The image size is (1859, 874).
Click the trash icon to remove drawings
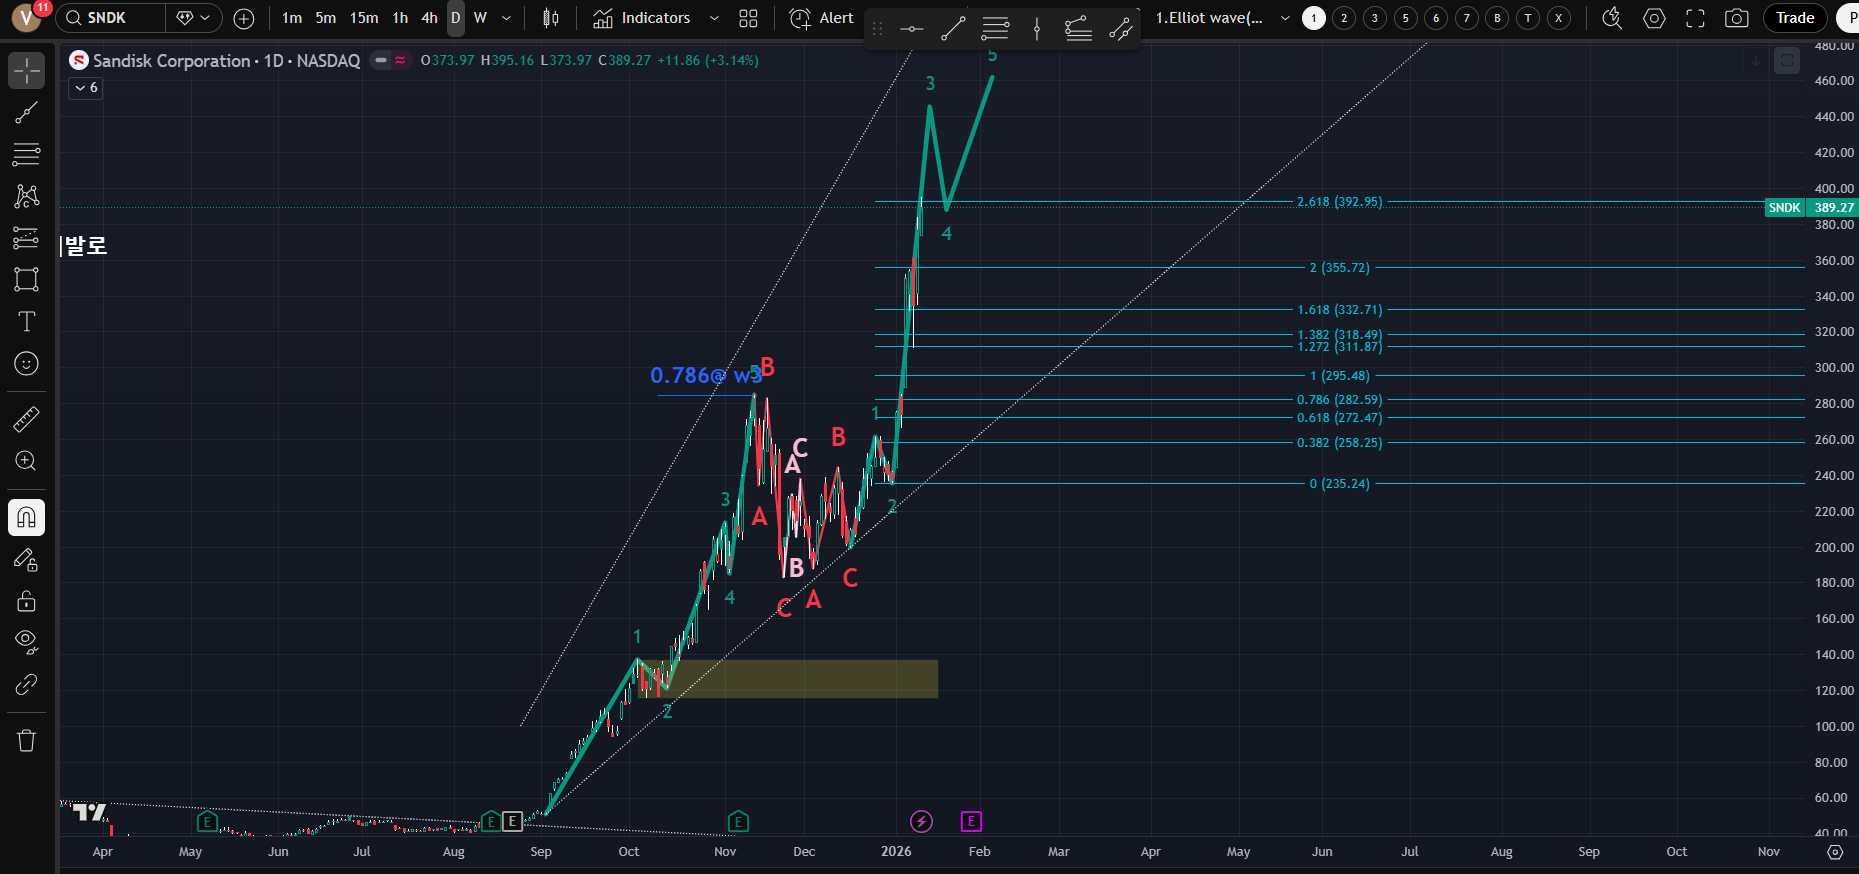(x=27, y=740)
